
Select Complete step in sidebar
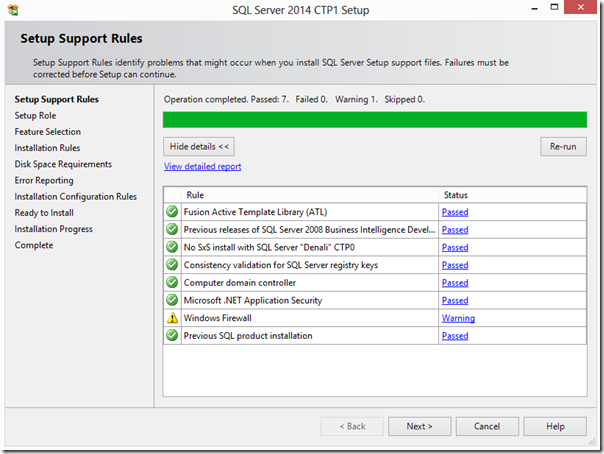point(34,245)
